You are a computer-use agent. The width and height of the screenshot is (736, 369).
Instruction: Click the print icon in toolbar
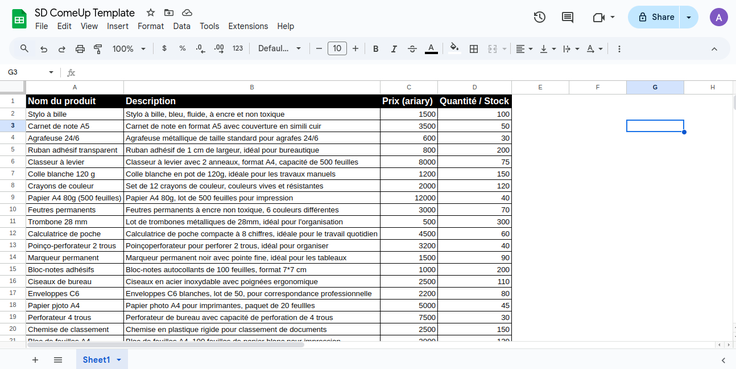pyautogui.click(x=80, y=49)
